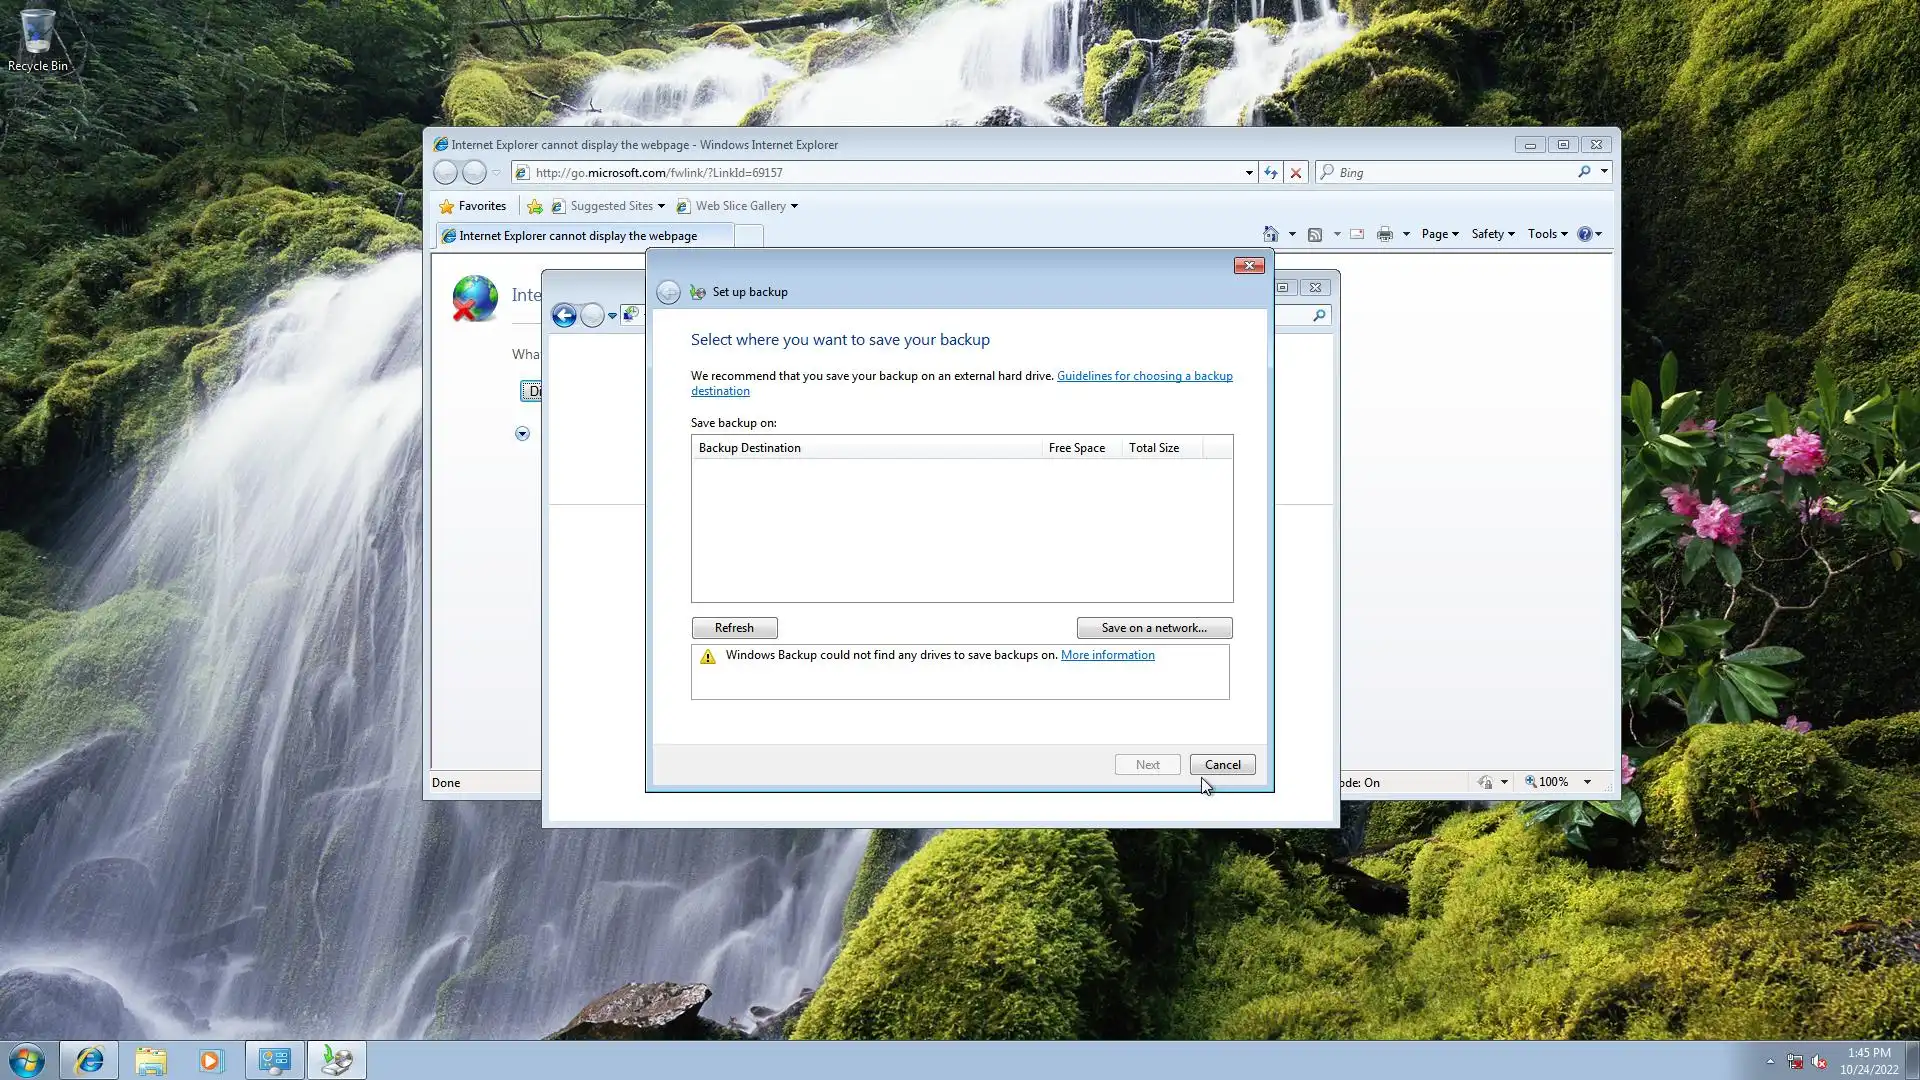
Task: Expand the address bar dropdown arrow
Action: 1249,173
